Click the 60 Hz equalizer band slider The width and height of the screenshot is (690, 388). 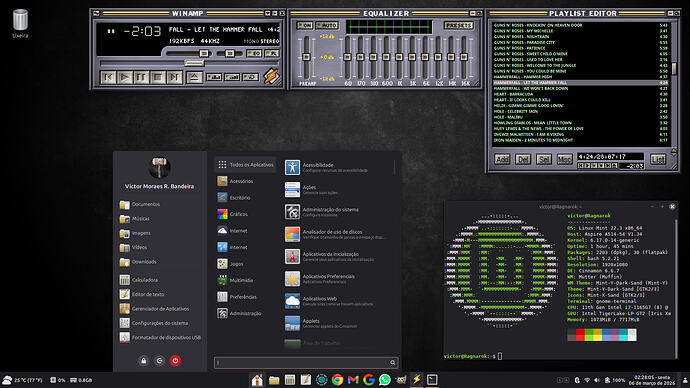(348, 57)
